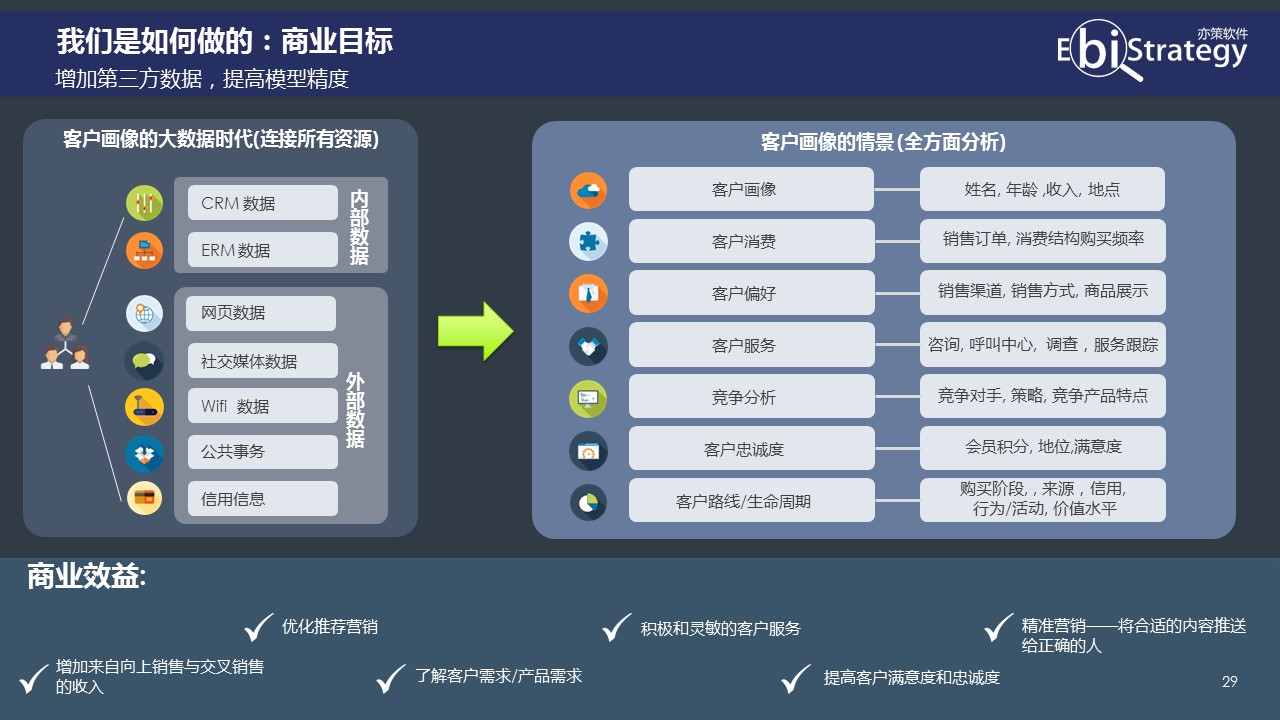Click the chat bubble icon near 社交媒体数据
1280x720 pixels.
click(x=144, y=359)
